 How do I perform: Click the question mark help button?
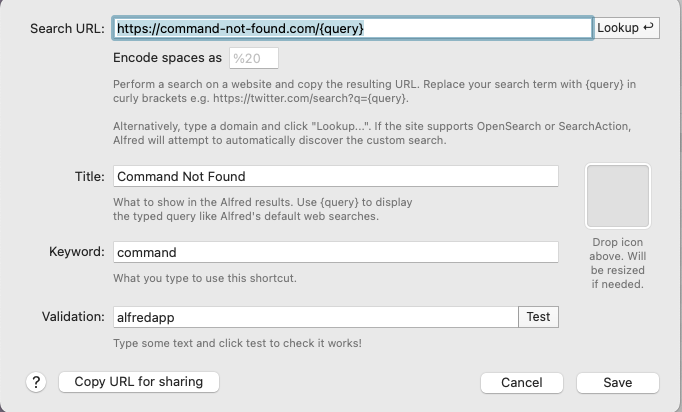click(37, 382)
